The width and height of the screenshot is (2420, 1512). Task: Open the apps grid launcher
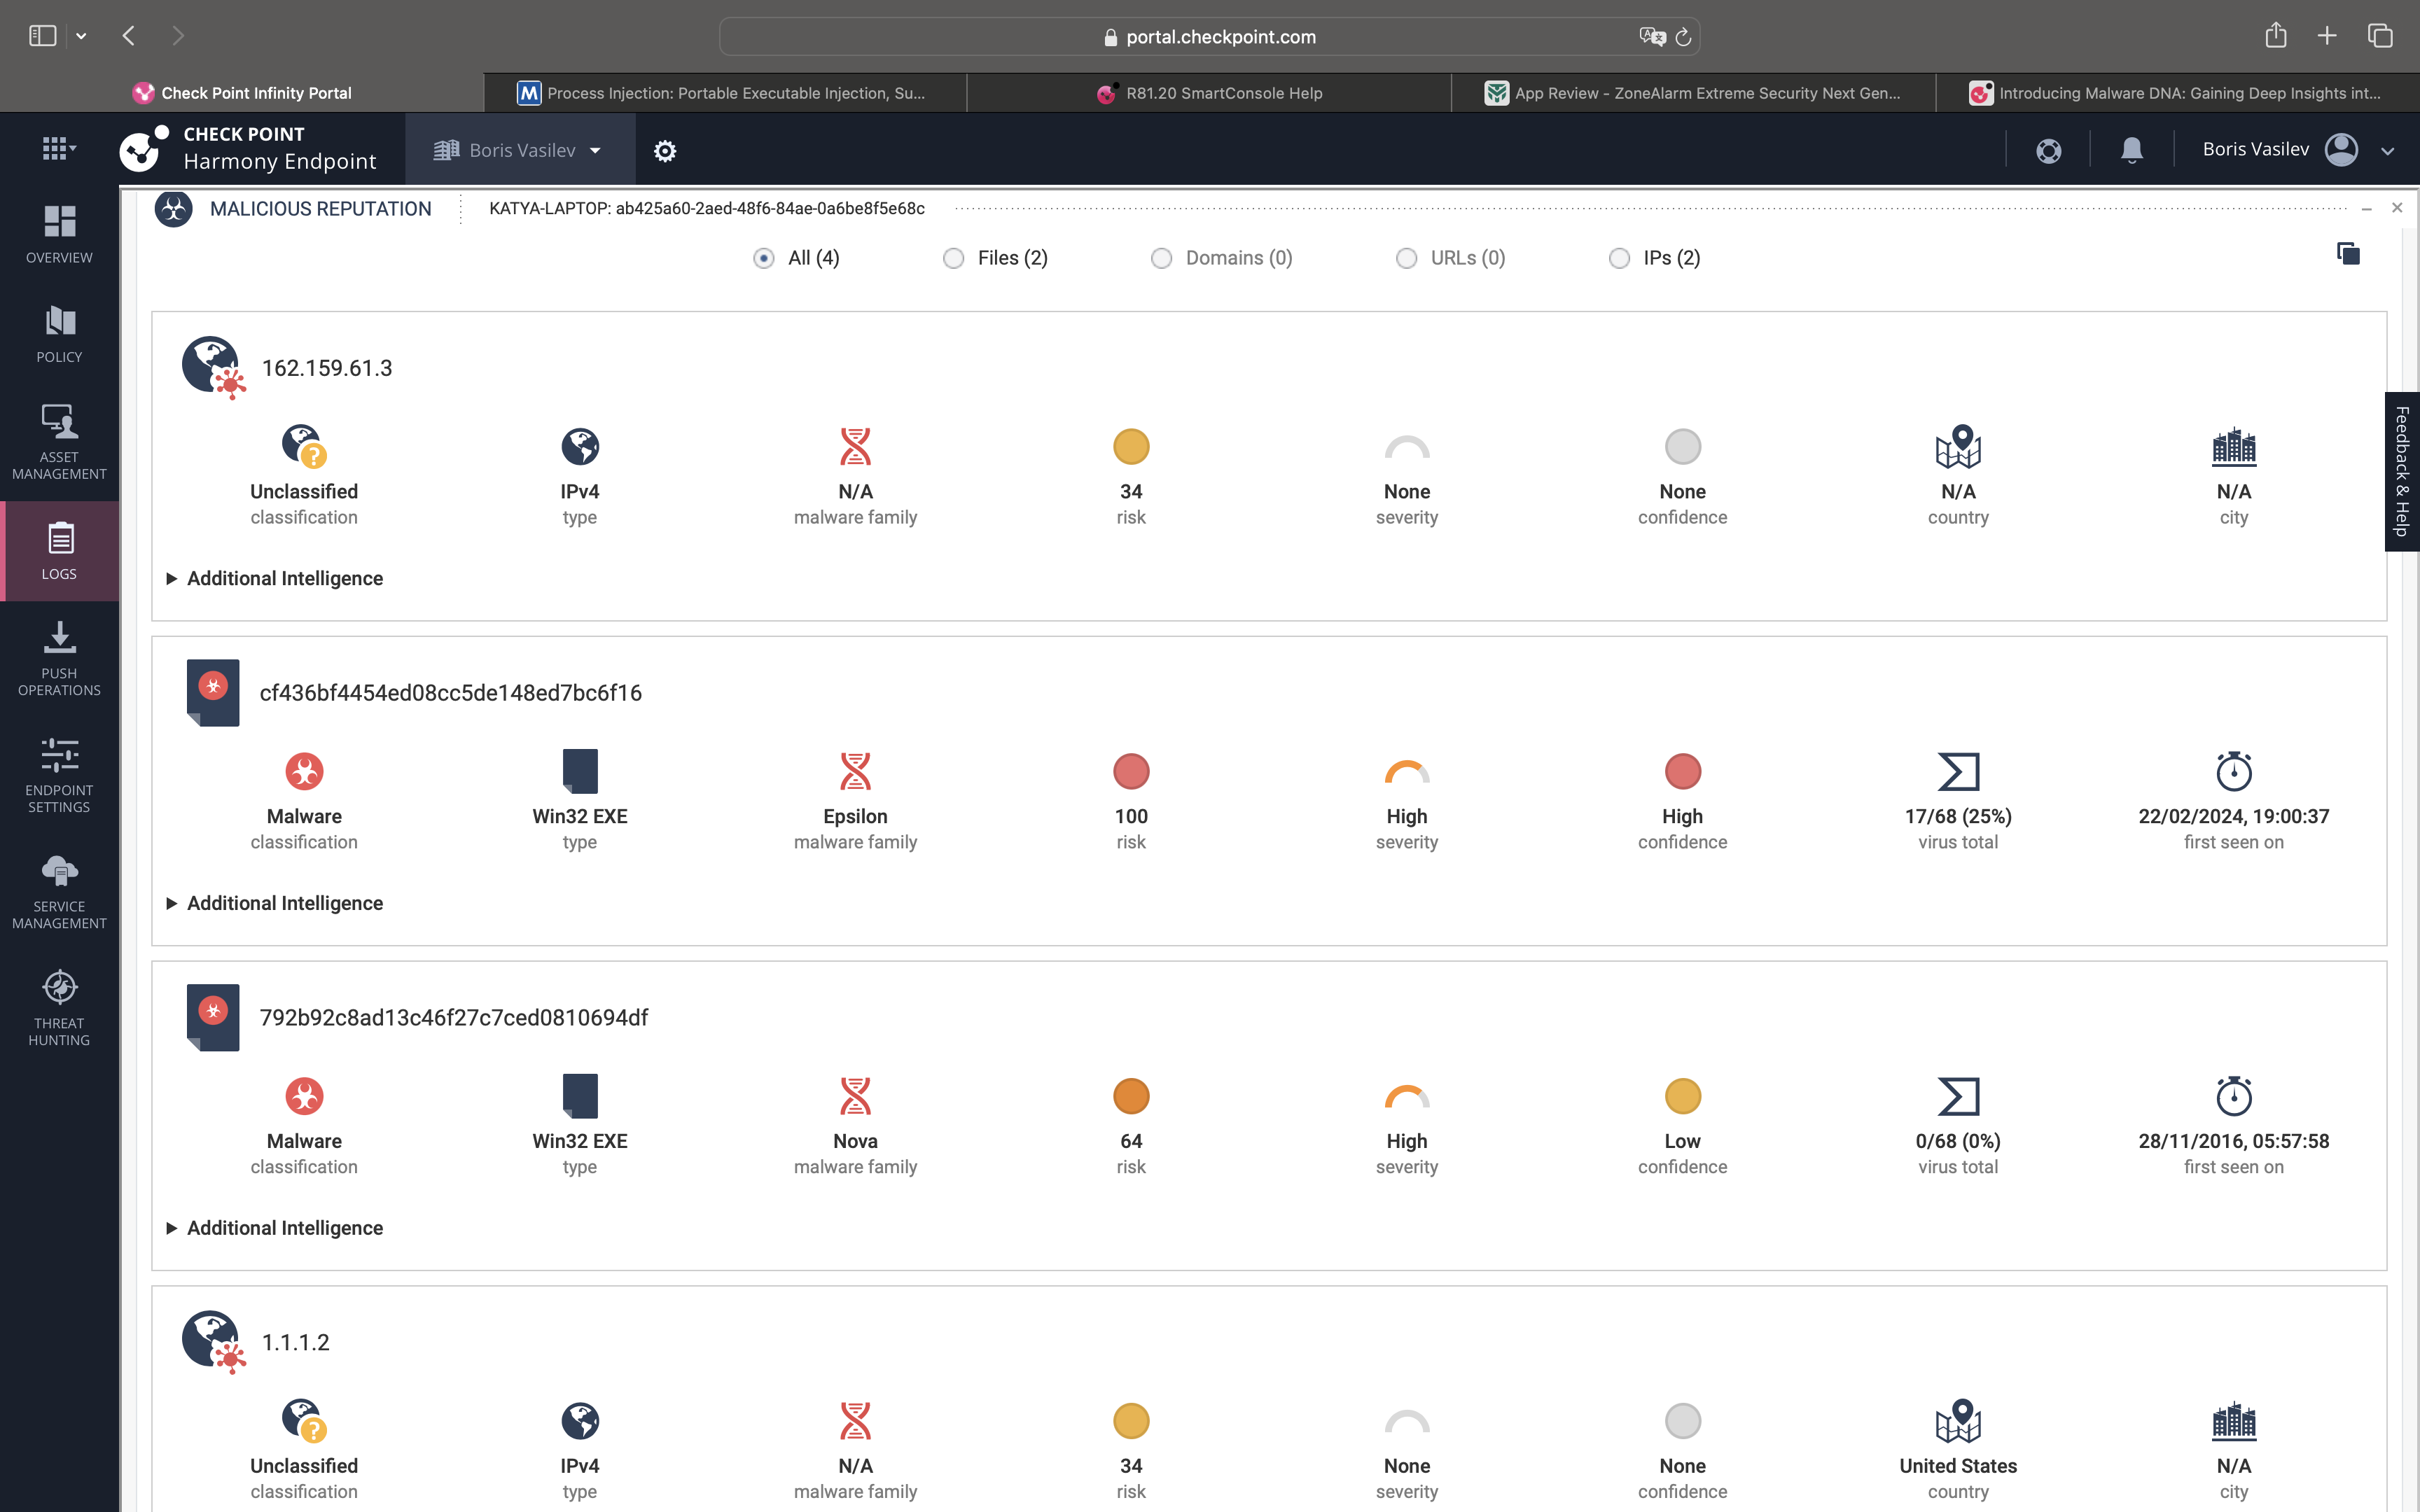point(59,149)
